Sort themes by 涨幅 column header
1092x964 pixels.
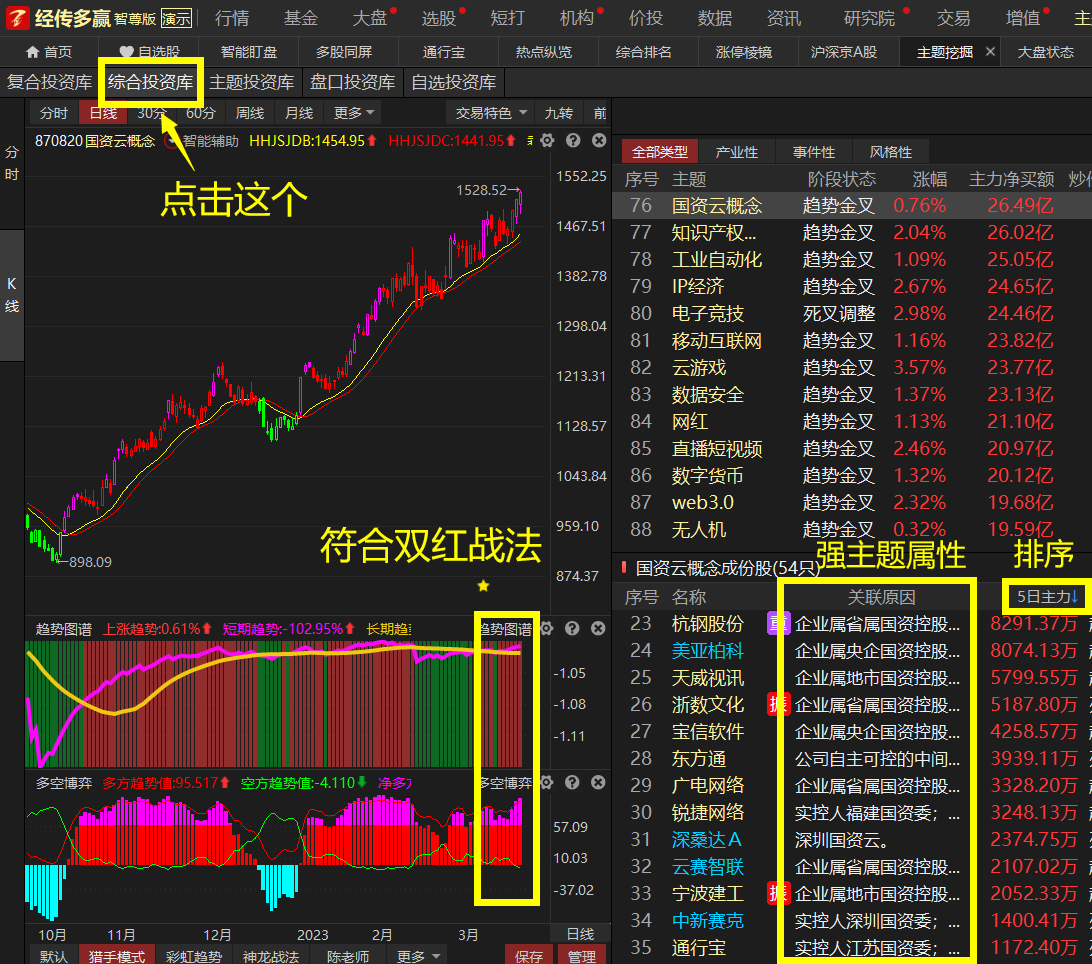point(930,180)
